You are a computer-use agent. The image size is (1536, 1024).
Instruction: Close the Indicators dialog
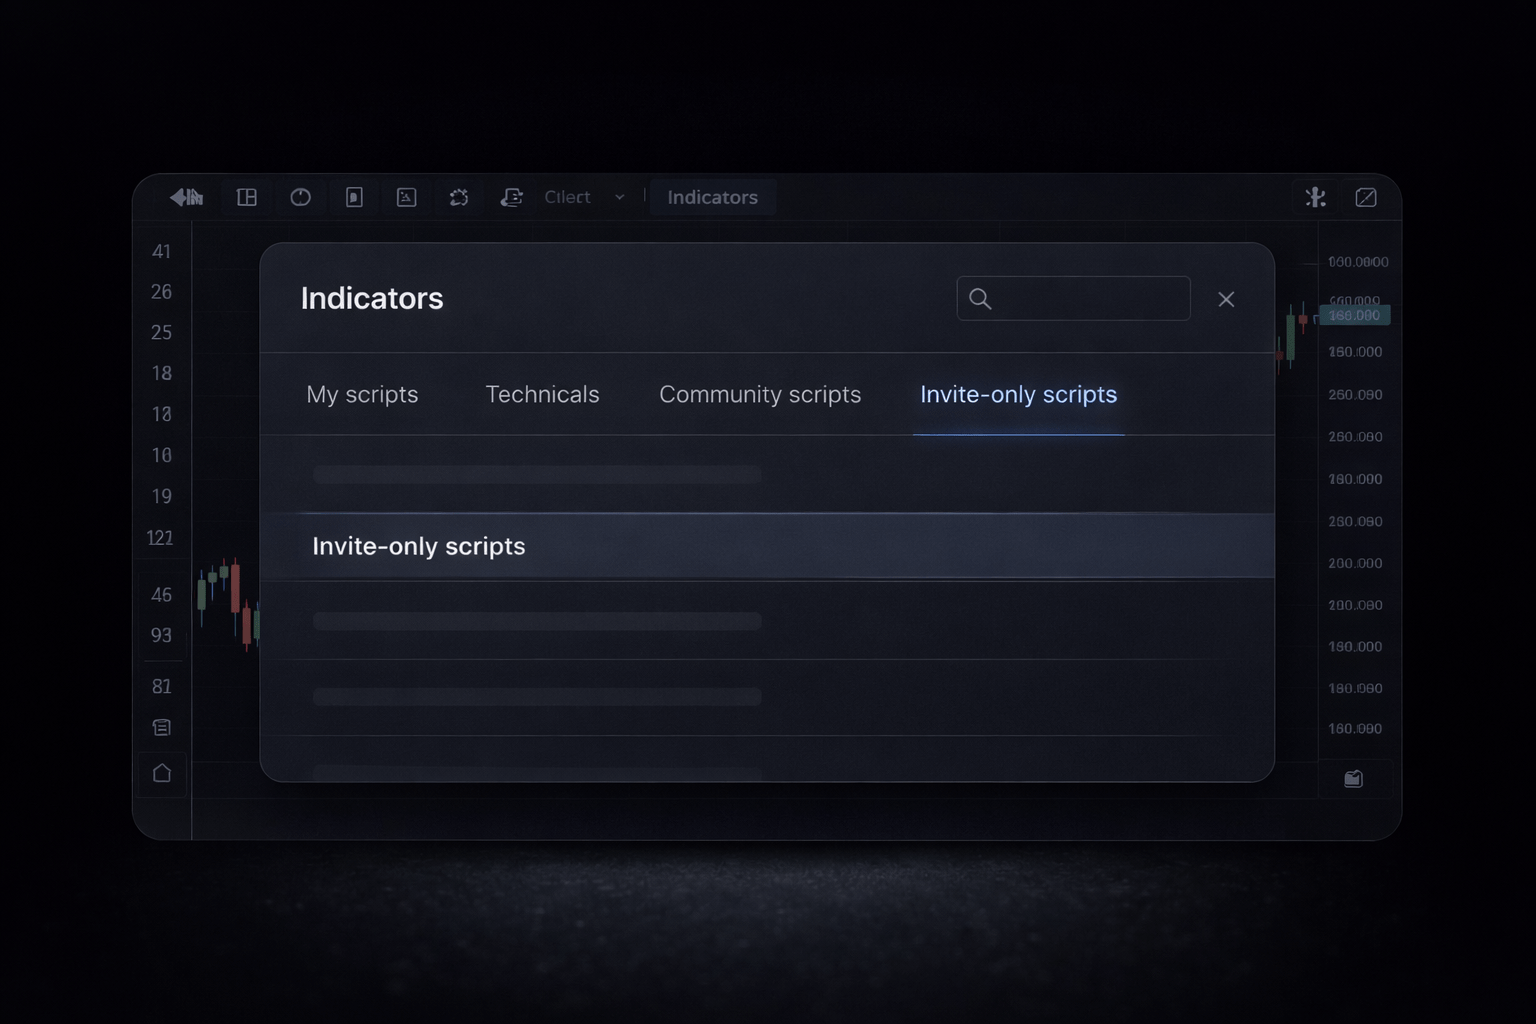click(1226, 298)
